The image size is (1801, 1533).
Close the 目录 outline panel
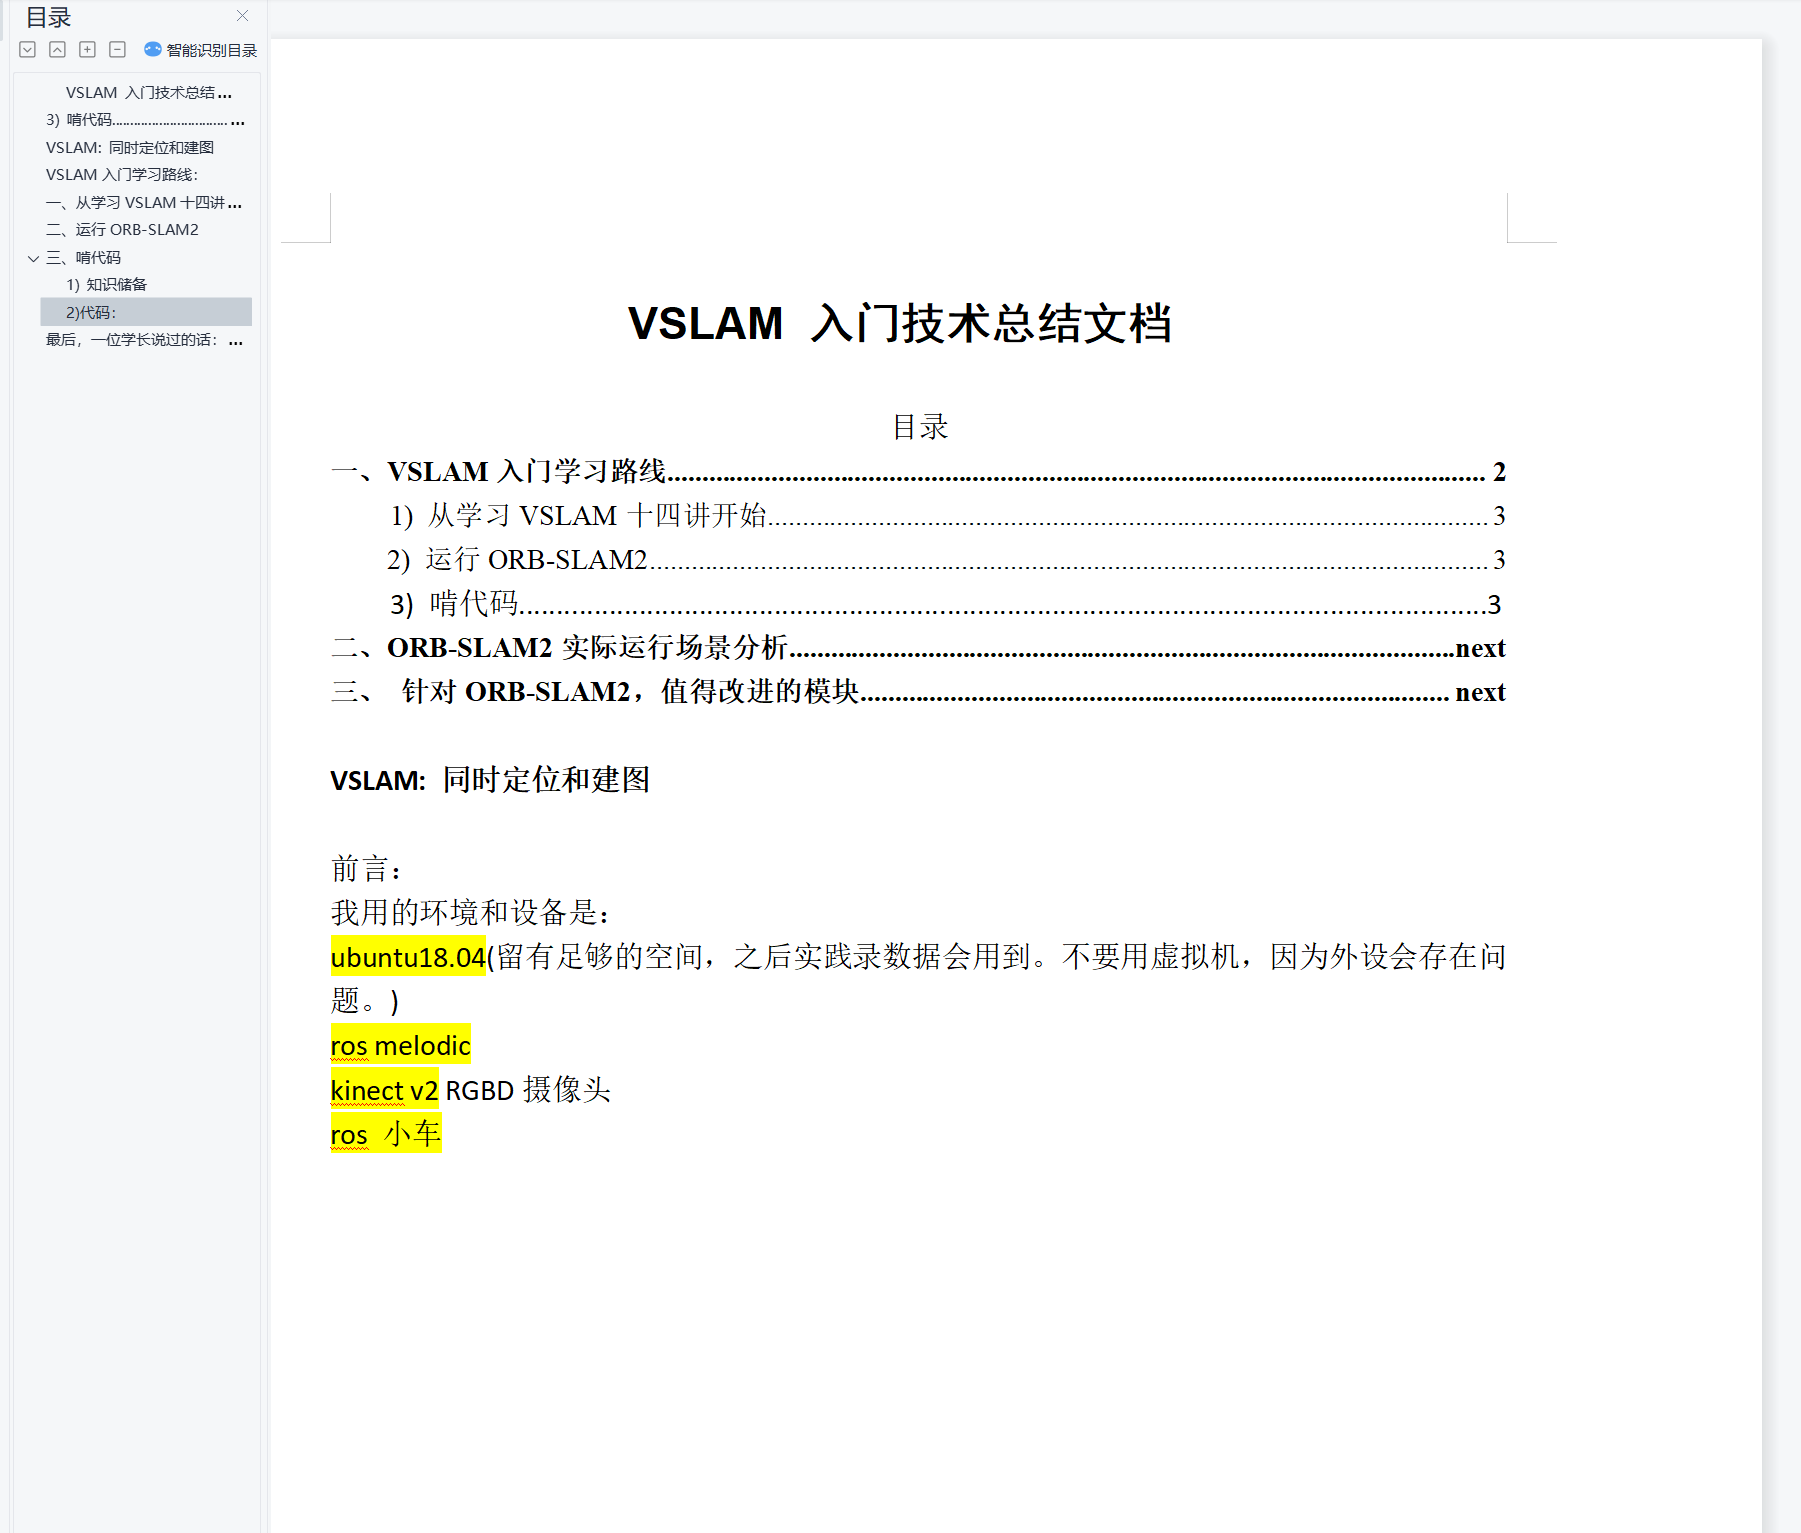tap(242, 15)
